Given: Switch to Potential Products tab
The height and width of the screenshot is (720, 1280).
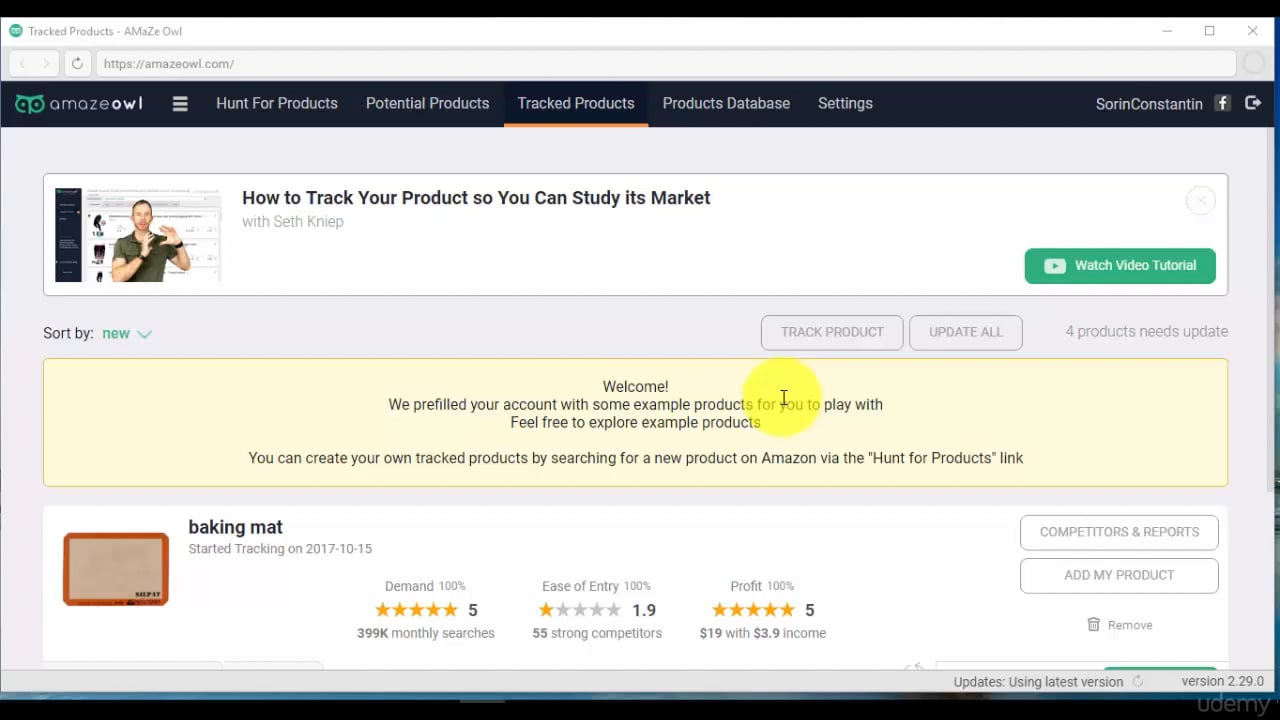Looking at the screenshot, I should point(427,103).
